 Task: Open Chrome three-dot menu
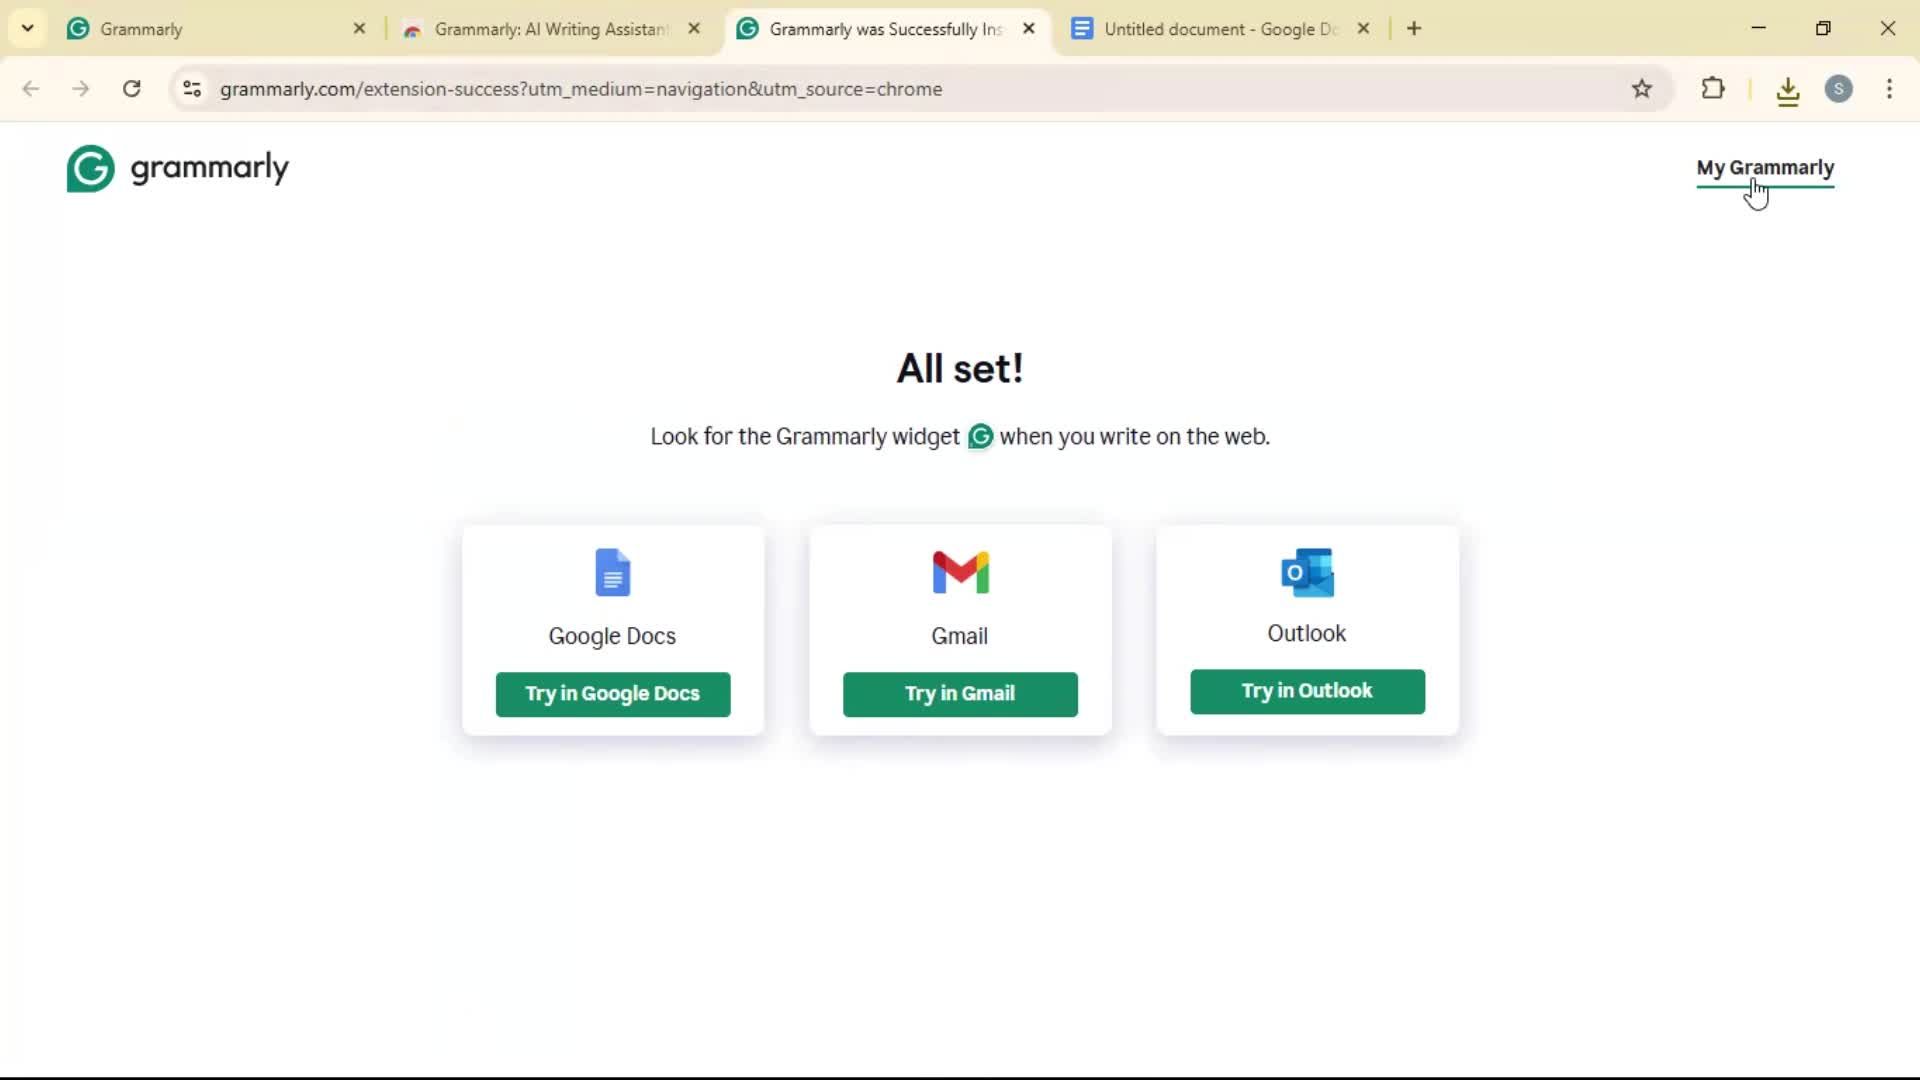[x=1889, y=89]
